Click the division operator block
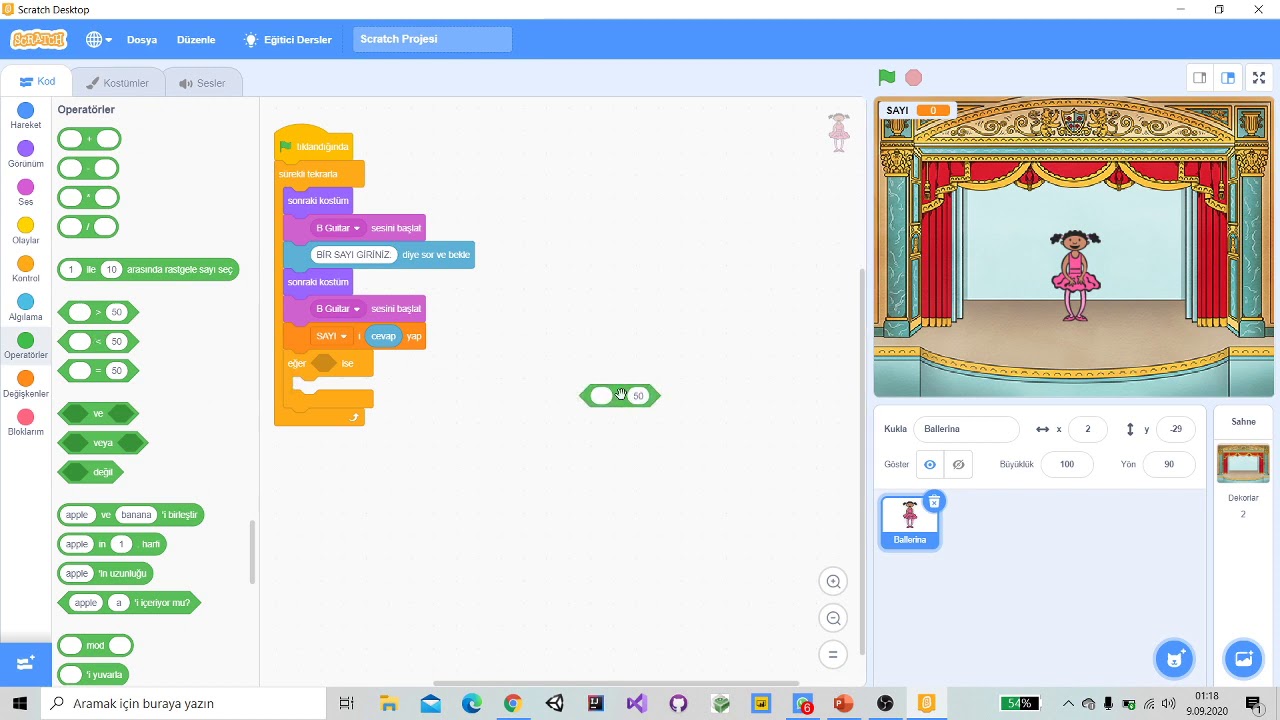Screen dimensions: 1280x720 (x=88, y=227)
